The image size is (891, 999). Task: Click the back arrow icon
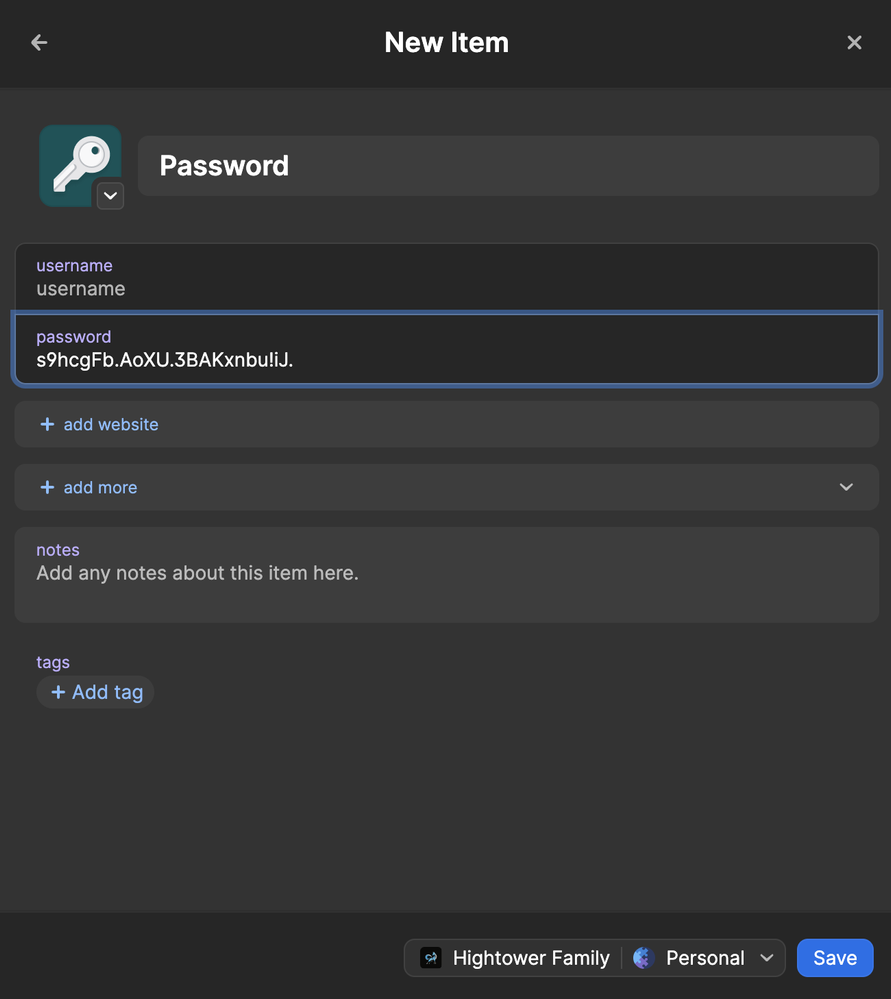click(x=39, y=42)
